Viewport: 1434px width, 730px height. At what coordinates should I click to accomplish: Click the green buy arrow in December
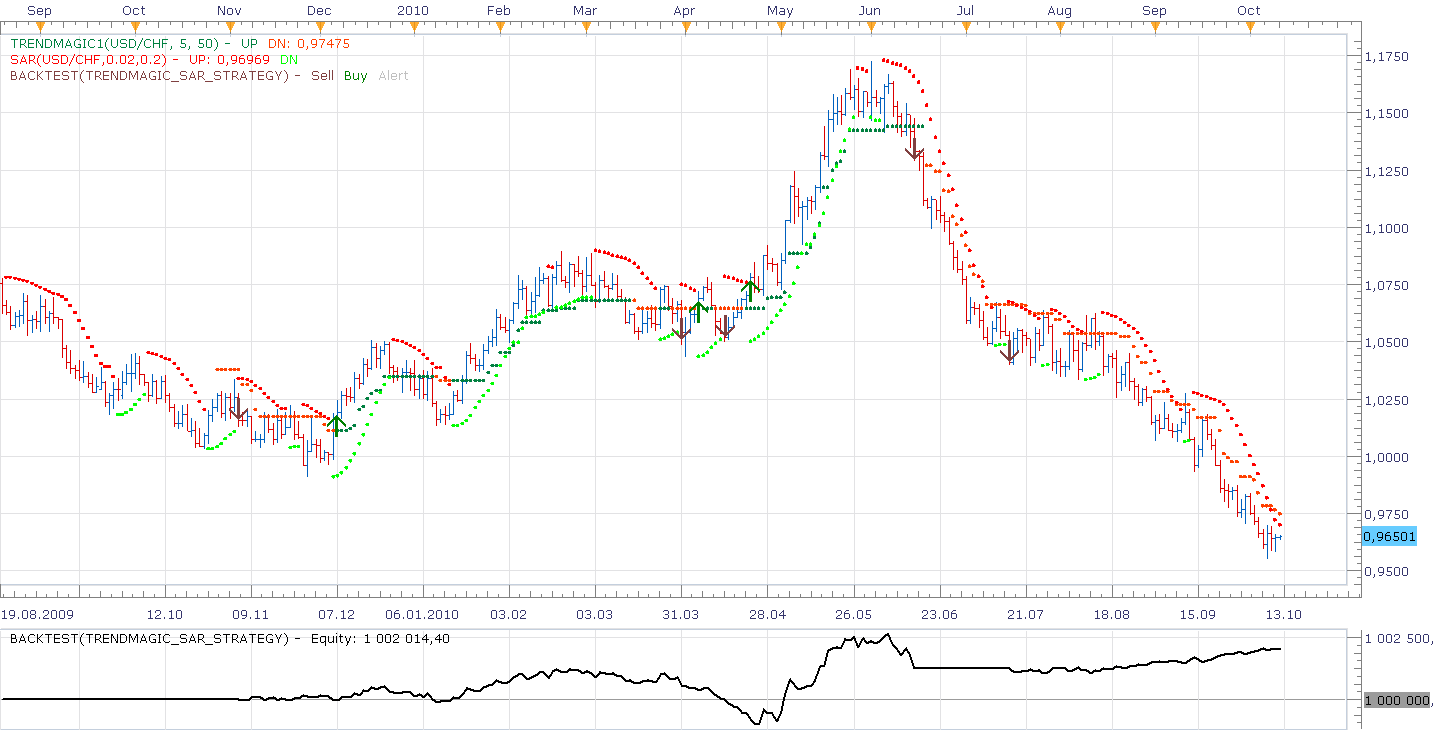[x=337, y=425]
